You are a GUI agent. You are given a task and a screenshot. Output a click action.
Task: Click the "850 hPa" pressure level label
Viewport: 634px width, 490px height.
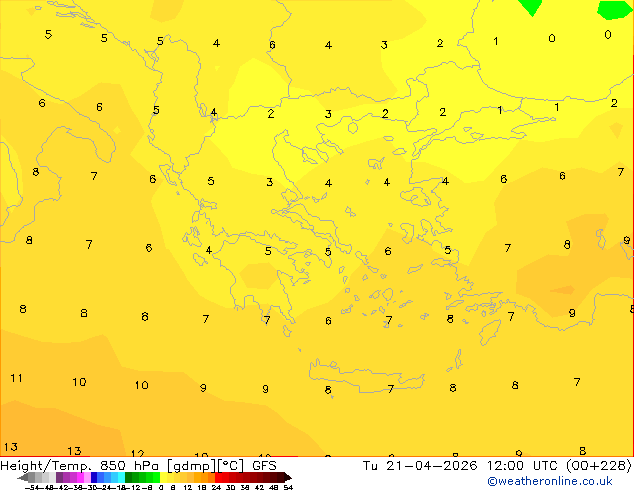pos(131,466)
